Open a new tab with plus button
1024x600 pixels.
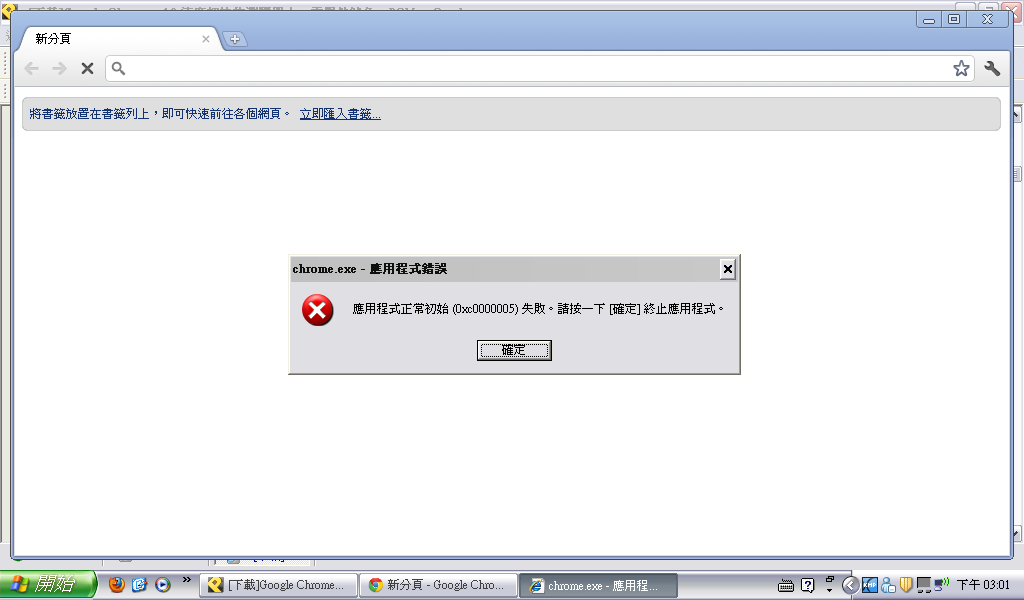tap(234, 39)
